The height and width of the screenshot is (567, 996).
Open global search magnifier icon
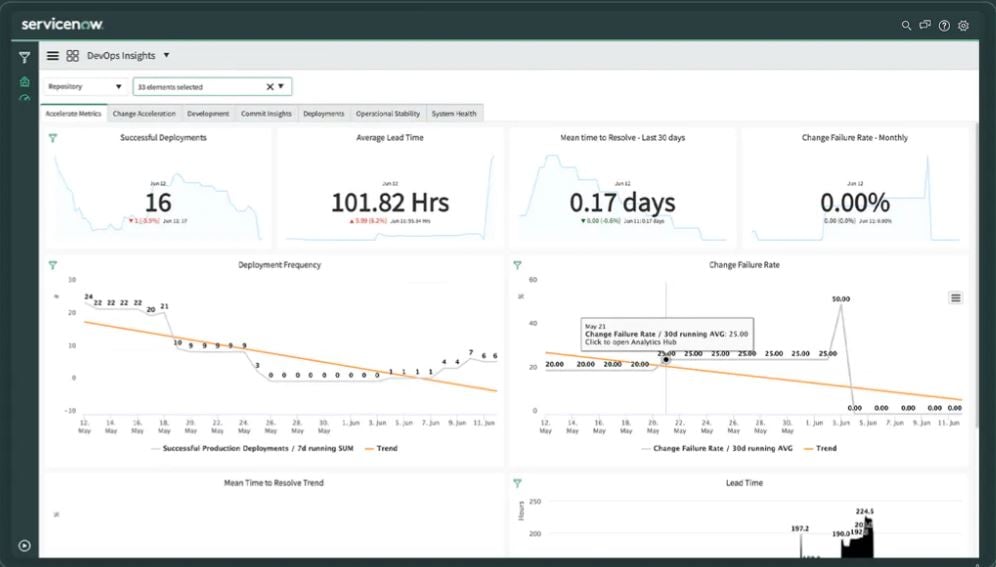pos(907,25)
